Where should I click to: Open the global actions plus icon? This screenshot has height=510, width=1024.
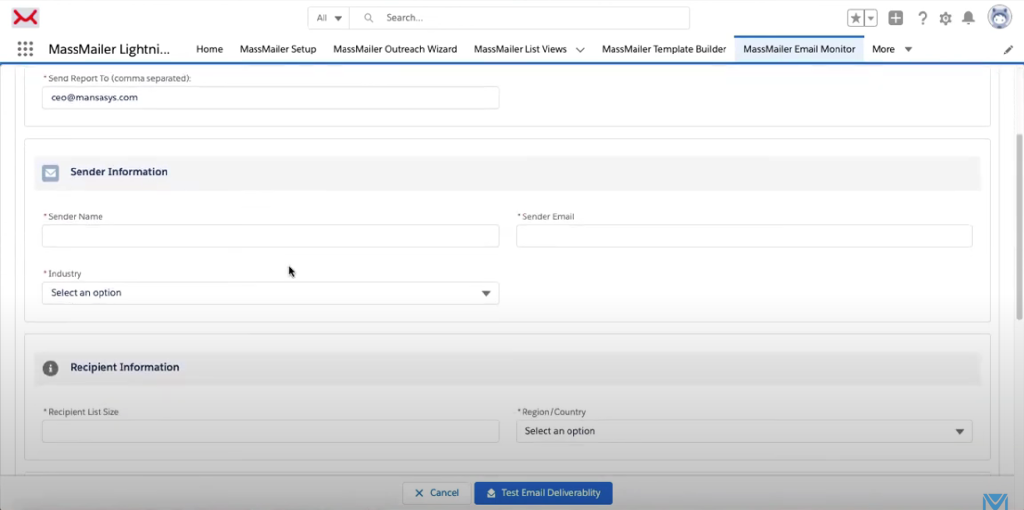click(895, 18)
